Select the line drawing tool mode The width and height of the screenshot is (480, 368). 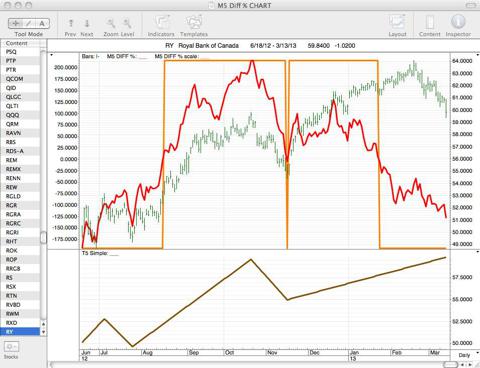pos(29,23)
